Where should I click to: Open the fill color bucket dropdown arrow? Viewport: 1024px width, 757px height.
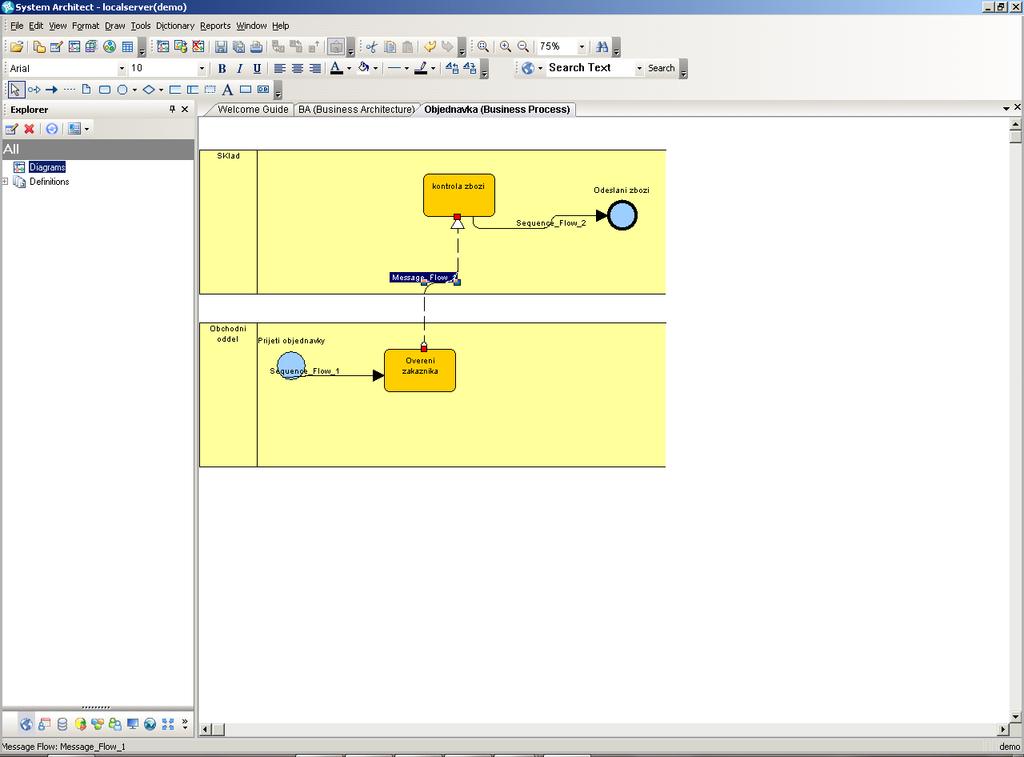(x=376, y=68)
